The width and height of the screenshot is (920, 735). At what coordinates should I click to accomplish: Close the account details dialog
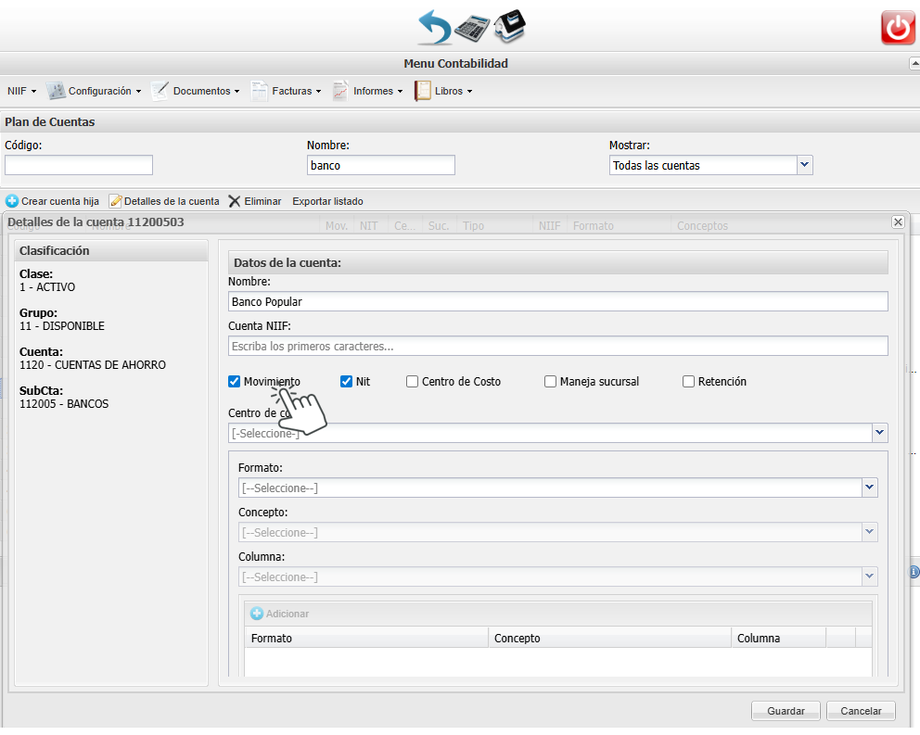(x=897, y=222)
